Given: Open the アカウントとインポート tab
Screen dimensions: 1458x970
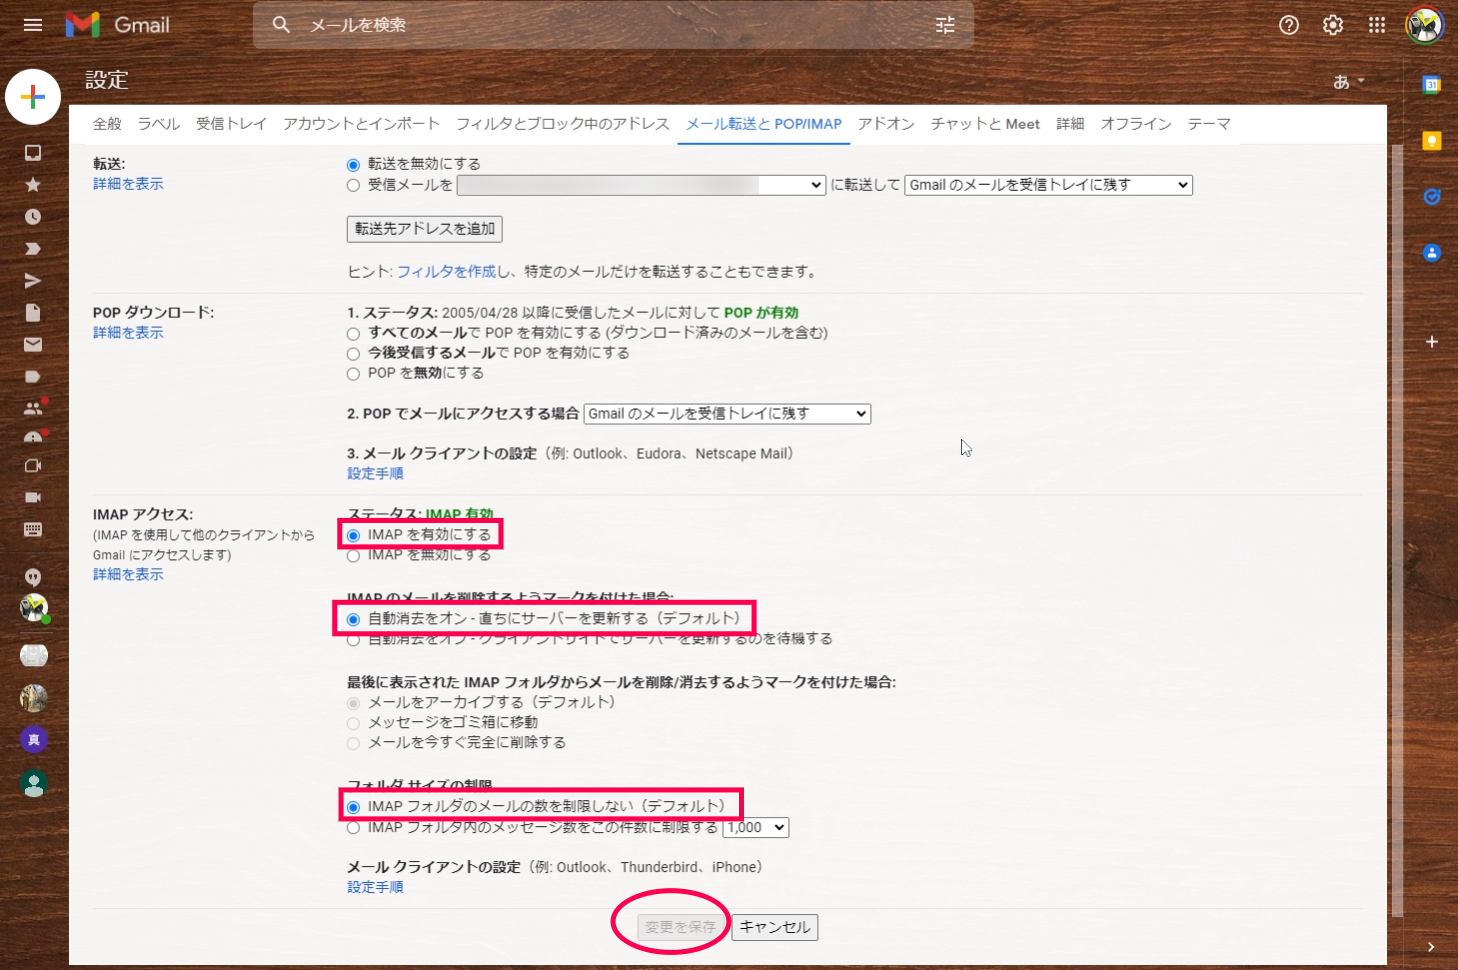Looking at the screenshot, I should pyautogui.click(x=362, y=124).
